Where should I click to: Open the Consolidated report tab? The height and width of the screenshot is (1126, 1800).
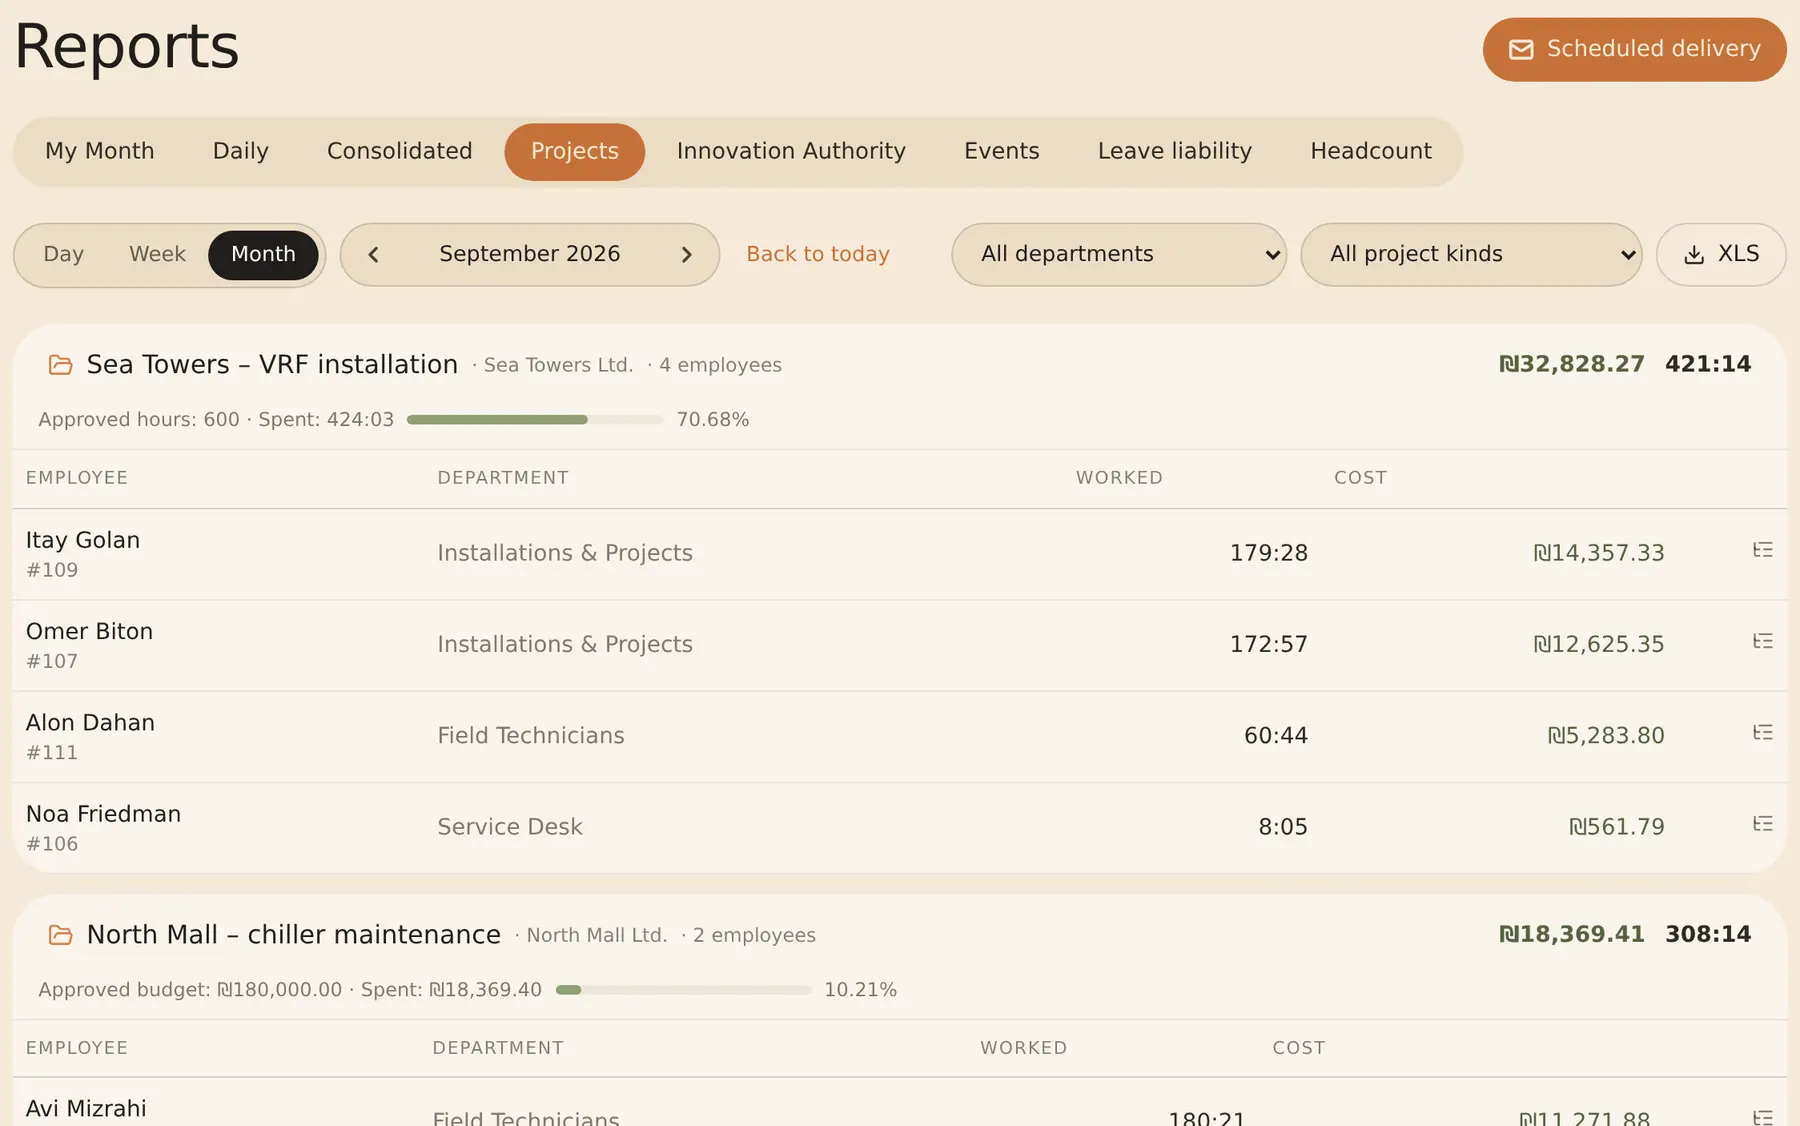pos(399,151)
